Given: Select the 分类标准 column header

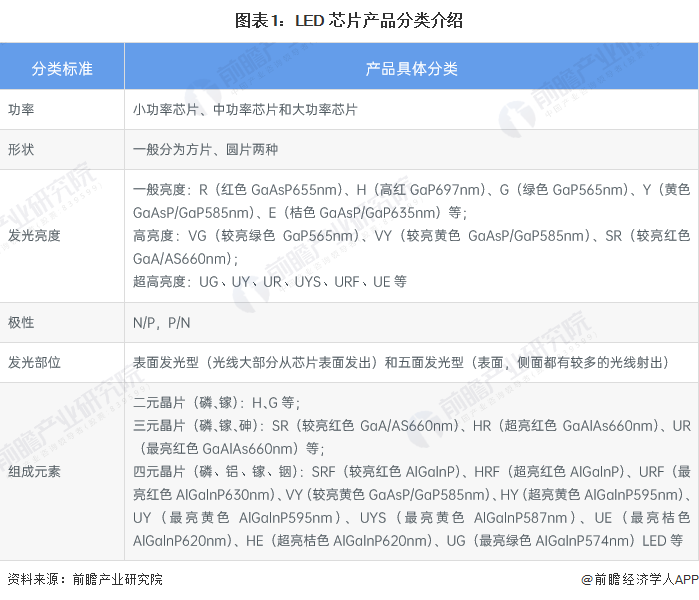Looking at the screenshot, I should [62, 68].
